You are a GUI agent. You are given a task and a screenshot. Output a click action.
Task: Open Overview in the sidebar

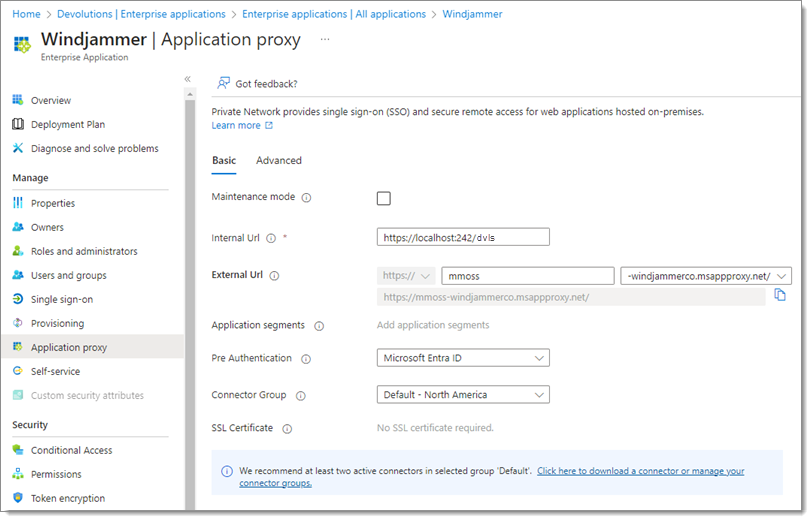(51, 100)
